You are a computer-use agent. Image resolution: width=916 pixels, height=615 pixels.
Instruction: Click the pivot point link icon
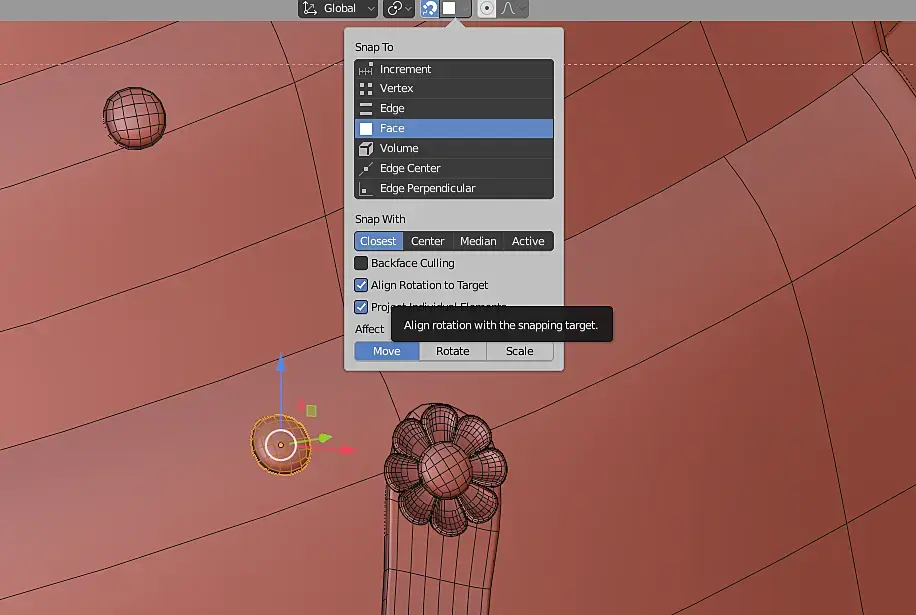coord(395,8)
